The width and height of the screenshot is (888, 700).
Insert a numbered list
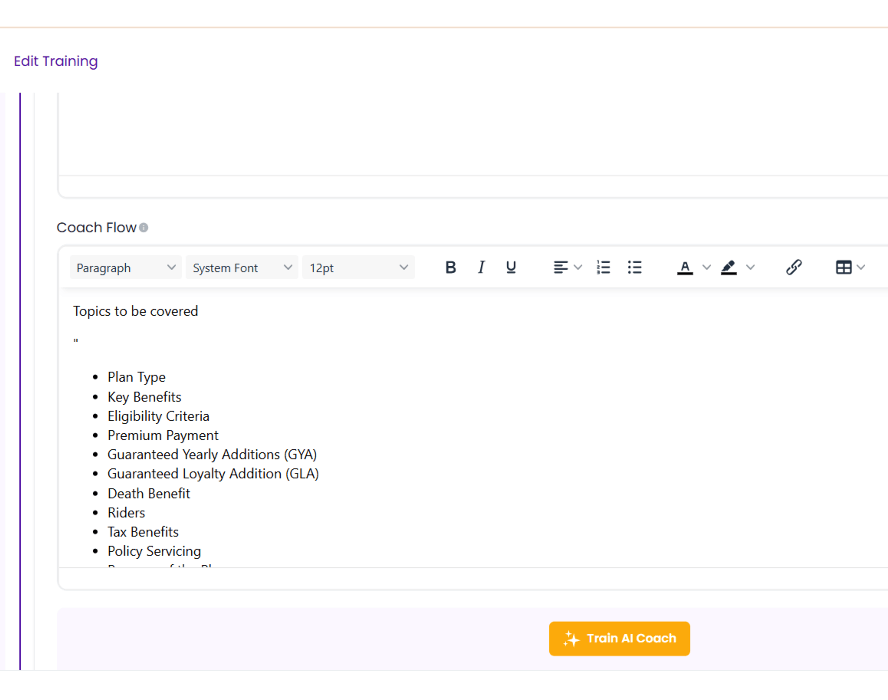[x=603, y=268]
